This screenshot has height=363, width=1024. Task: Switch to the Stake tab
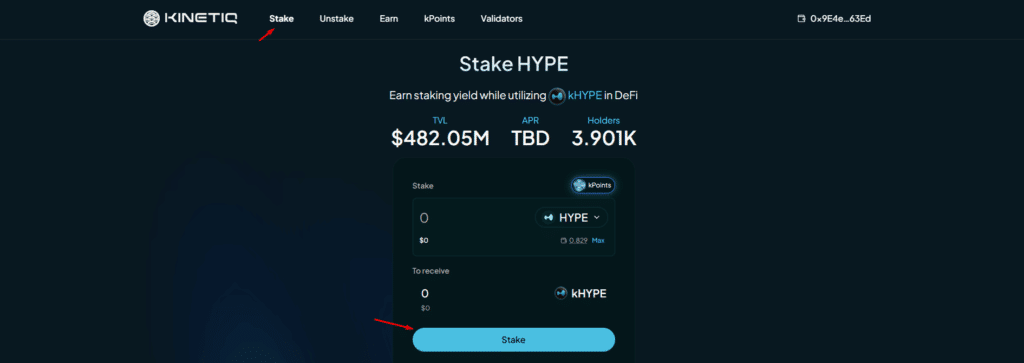pos(281,19)
